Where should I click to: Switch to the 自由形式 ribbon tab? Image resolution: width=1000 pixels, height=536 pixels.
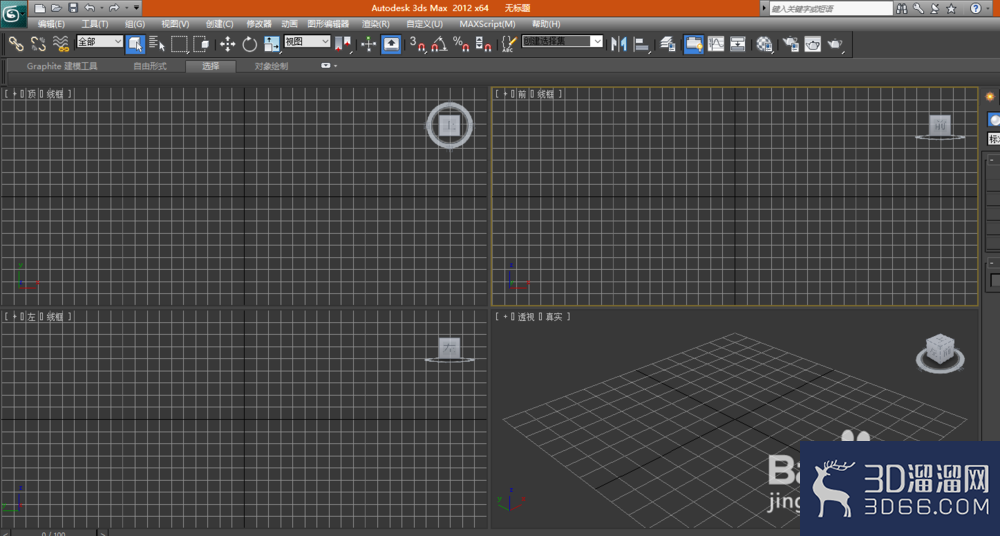(150, 66)
